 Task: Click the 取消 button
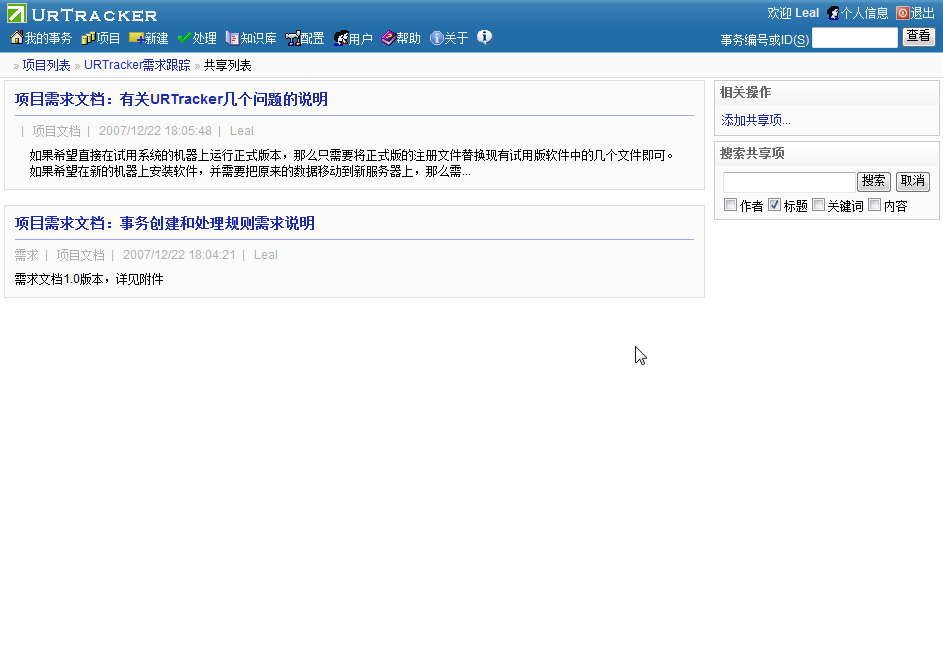click(x=912, y=182)
